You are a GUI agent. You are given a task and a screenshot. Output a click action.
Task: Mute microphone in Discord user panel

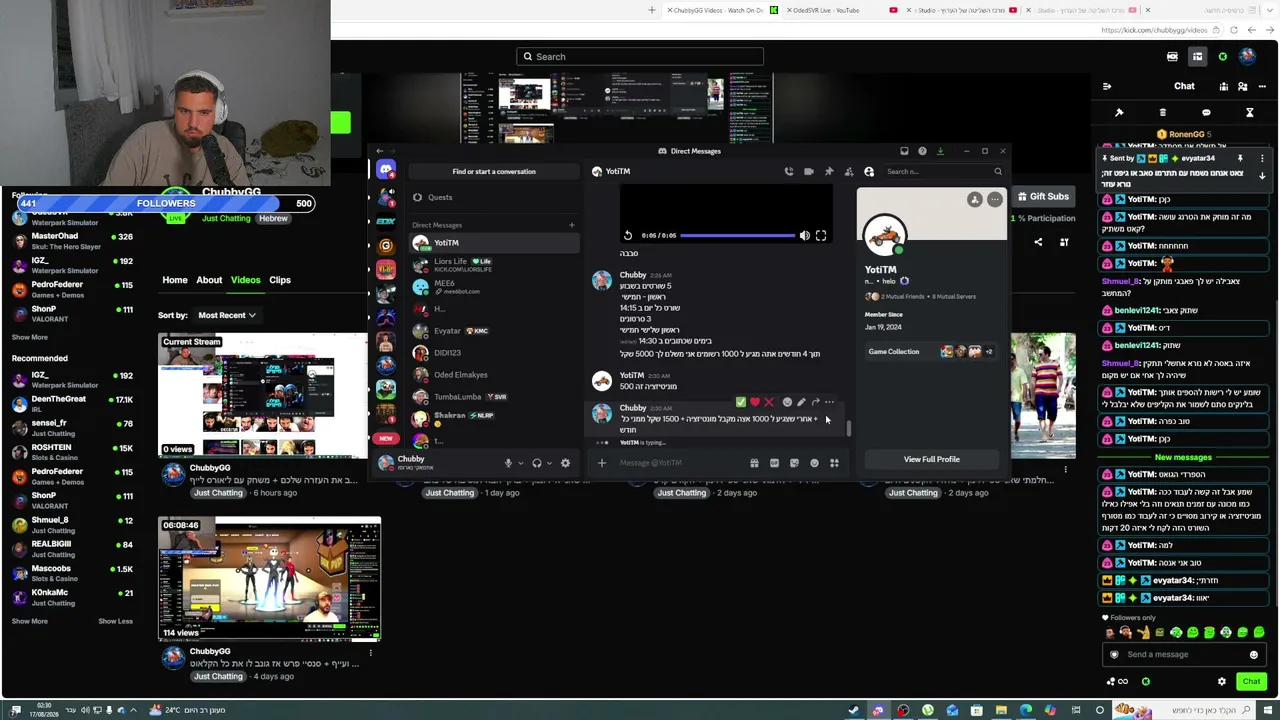tap(508, 463)
